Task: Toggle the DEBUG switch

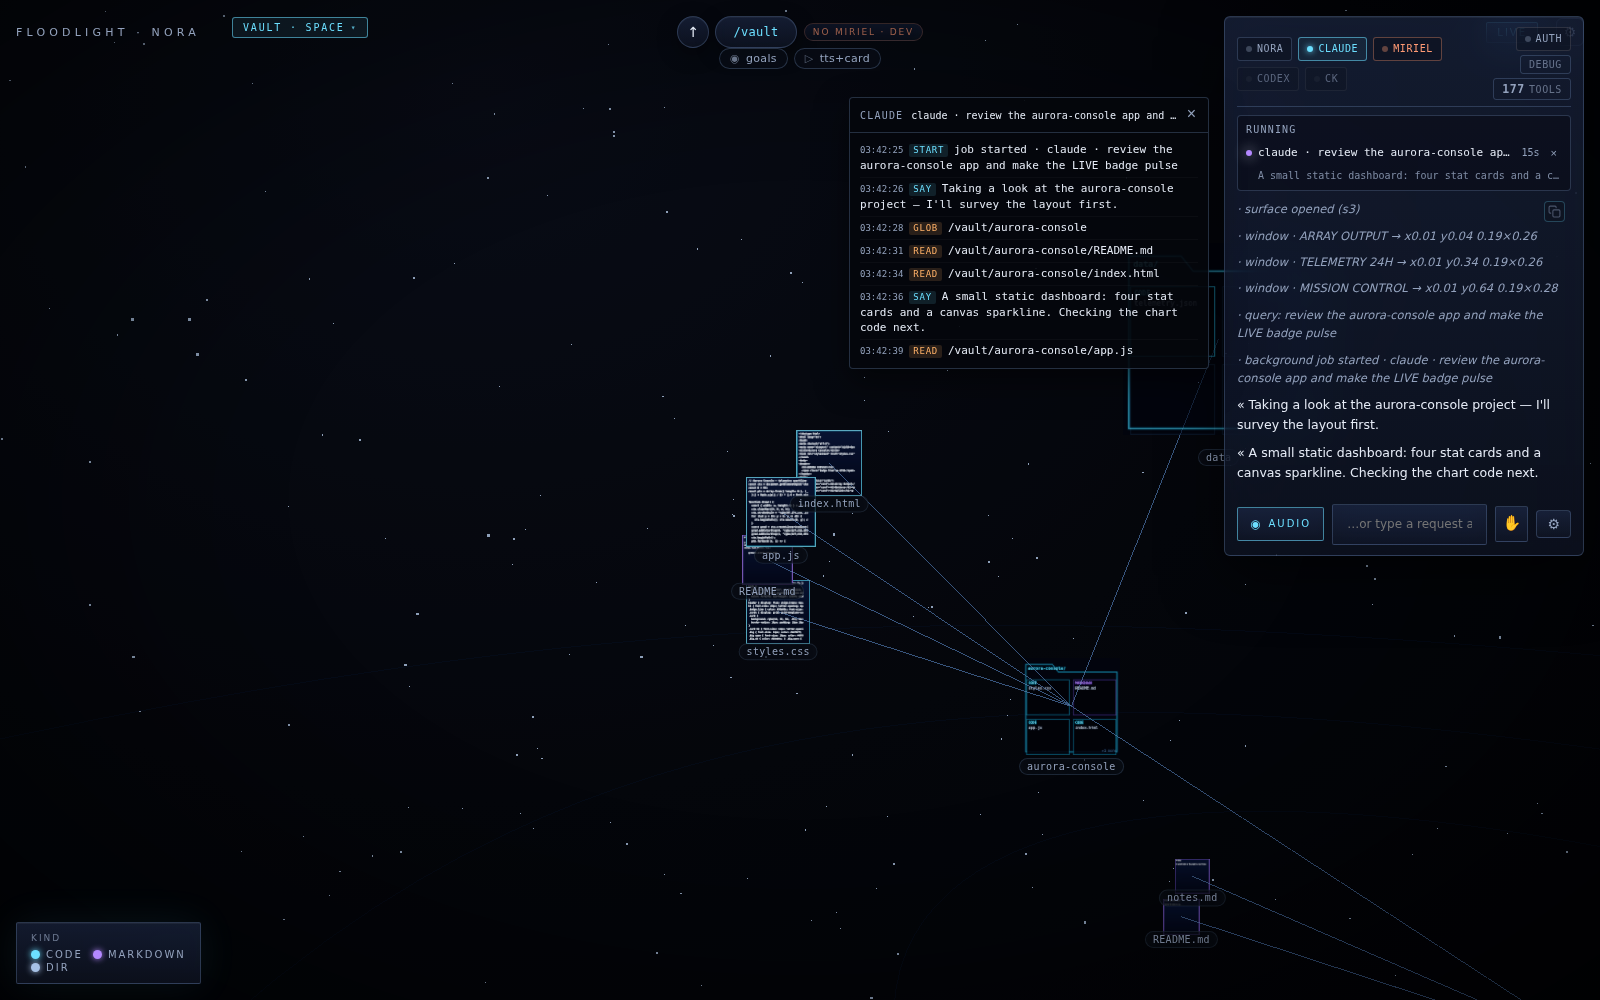Action: [1545, 65]
